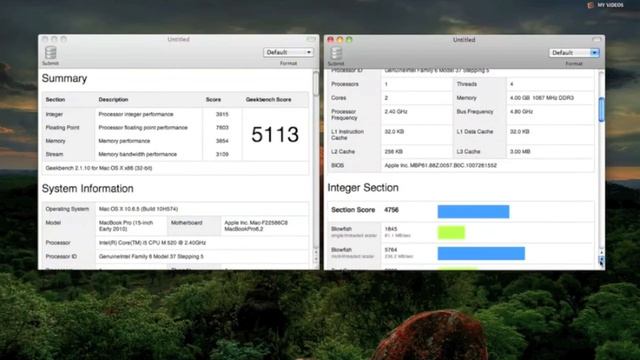Click Intel Core i5 CPU processor value
Viewport: 640px width, 360px height.
152,243
